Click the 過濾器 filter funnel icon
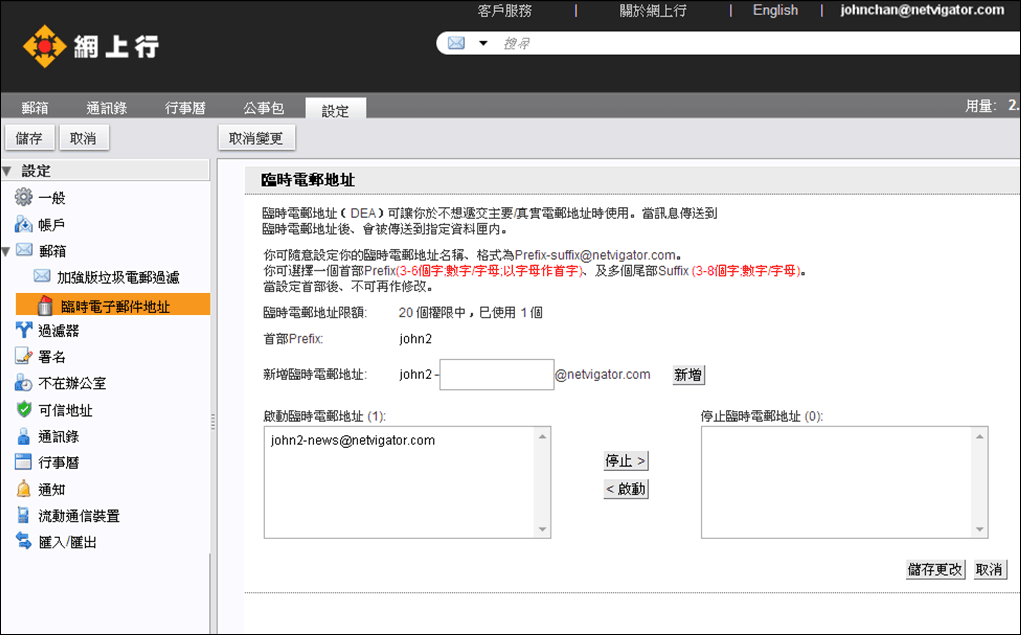The height and width of the screenshot is (635, 1021). 23,330
